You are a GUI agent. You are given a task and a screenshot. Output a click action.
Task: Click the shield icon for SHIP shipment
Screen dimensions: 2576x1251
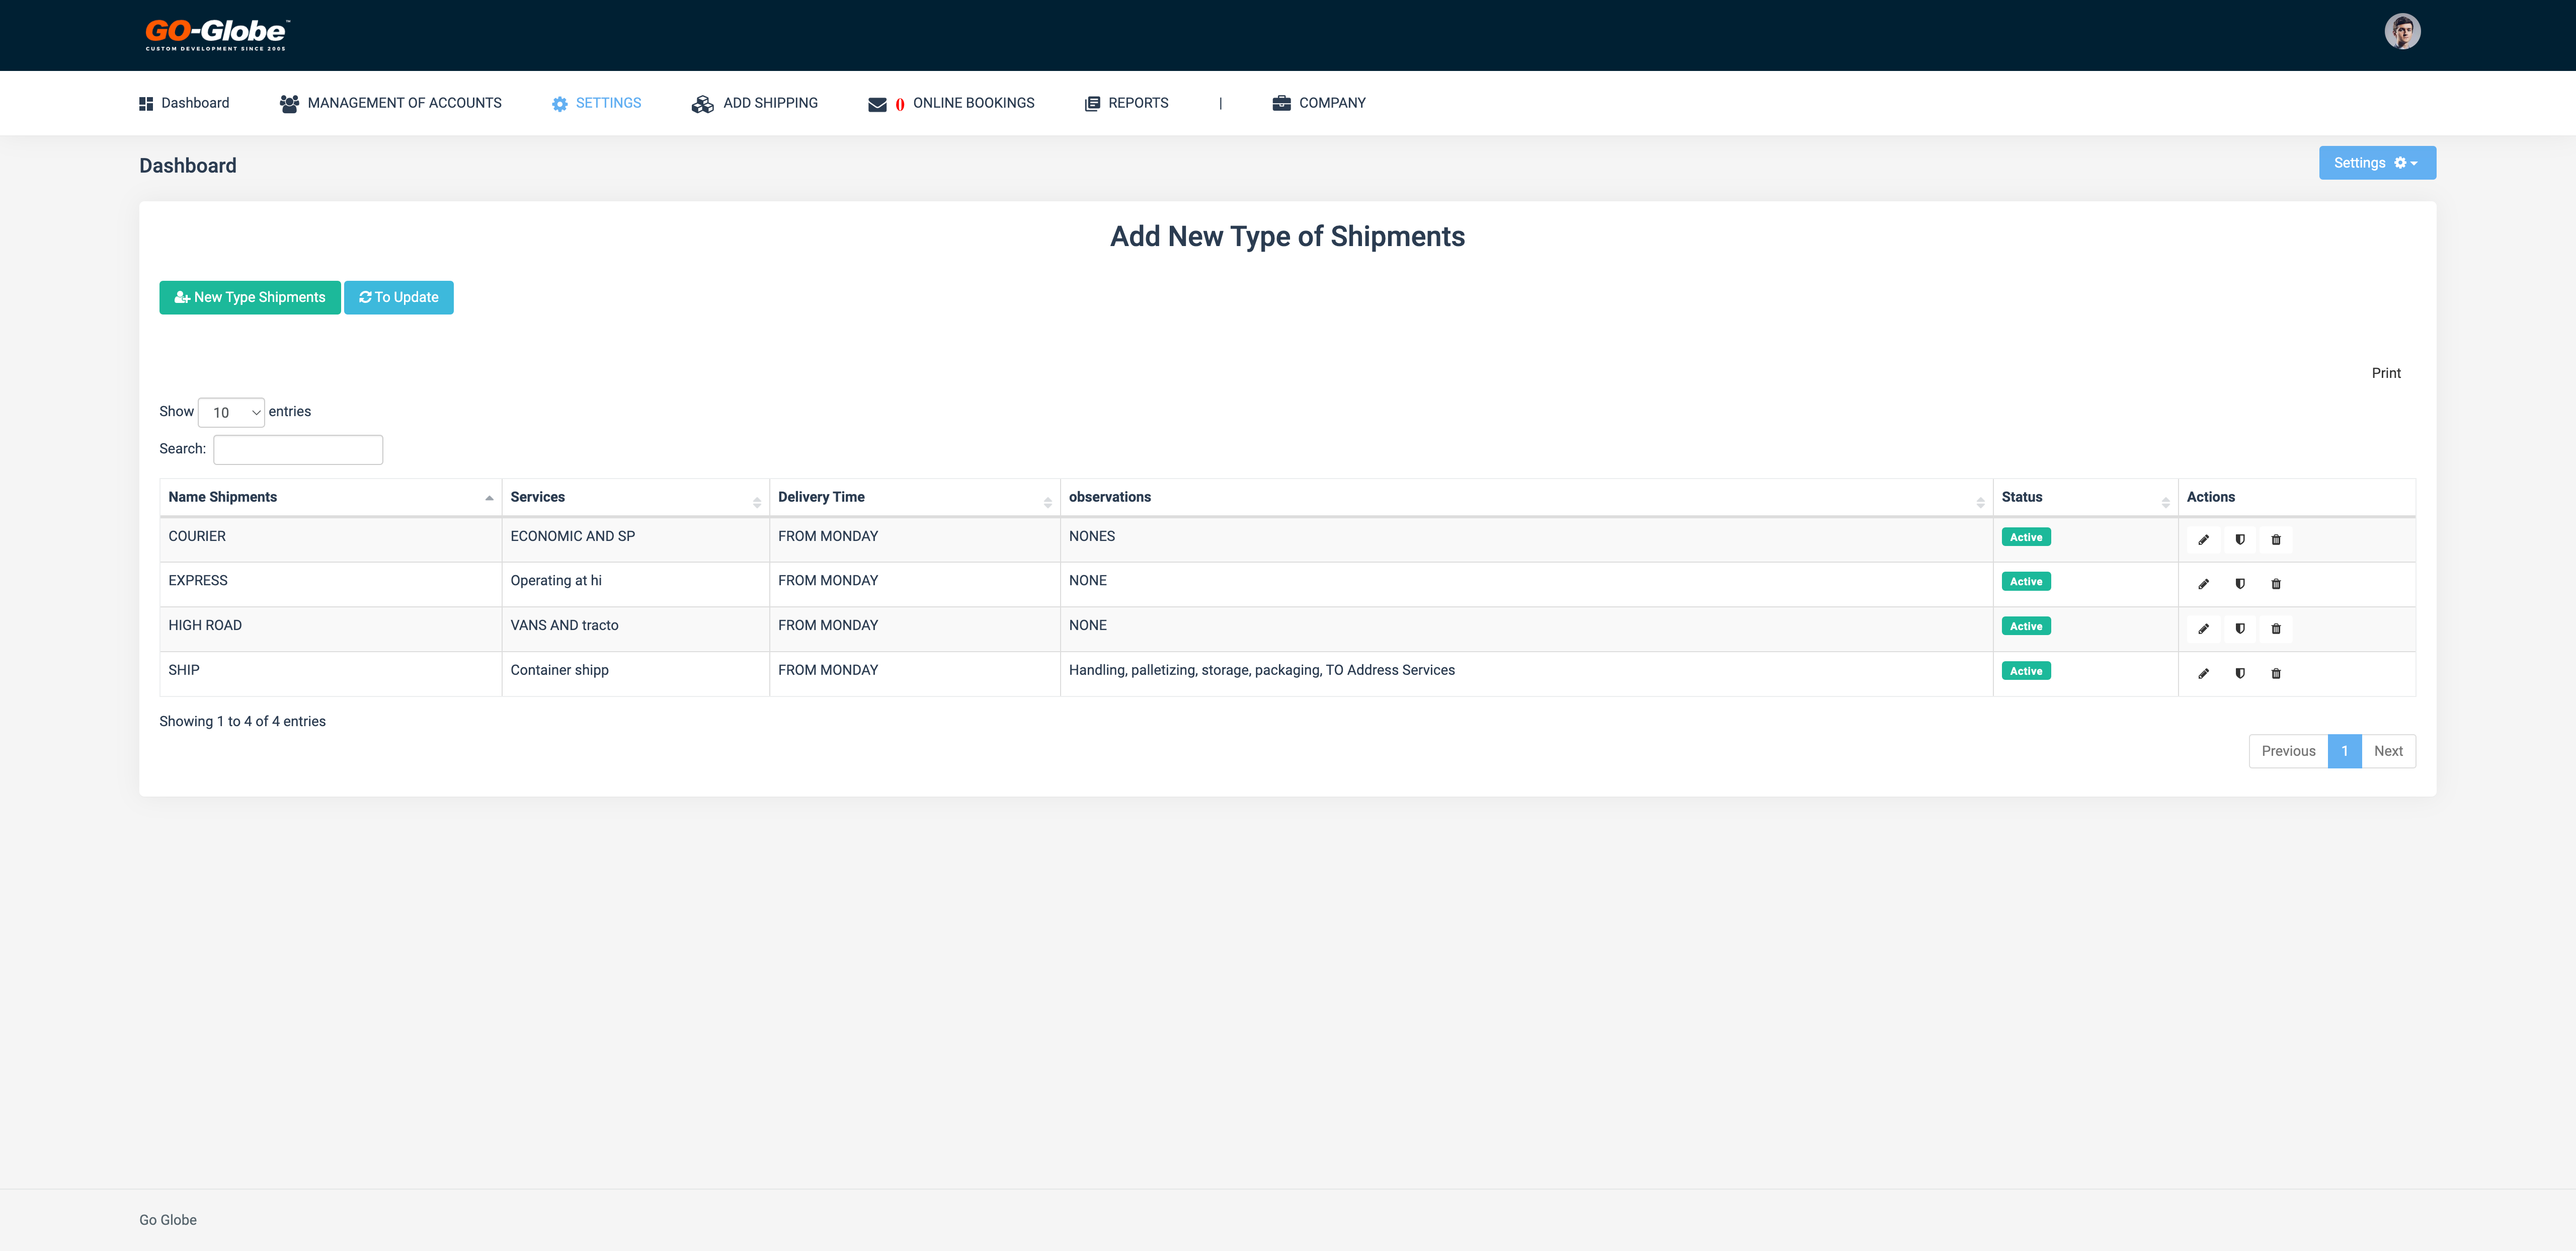point(2240,674)
